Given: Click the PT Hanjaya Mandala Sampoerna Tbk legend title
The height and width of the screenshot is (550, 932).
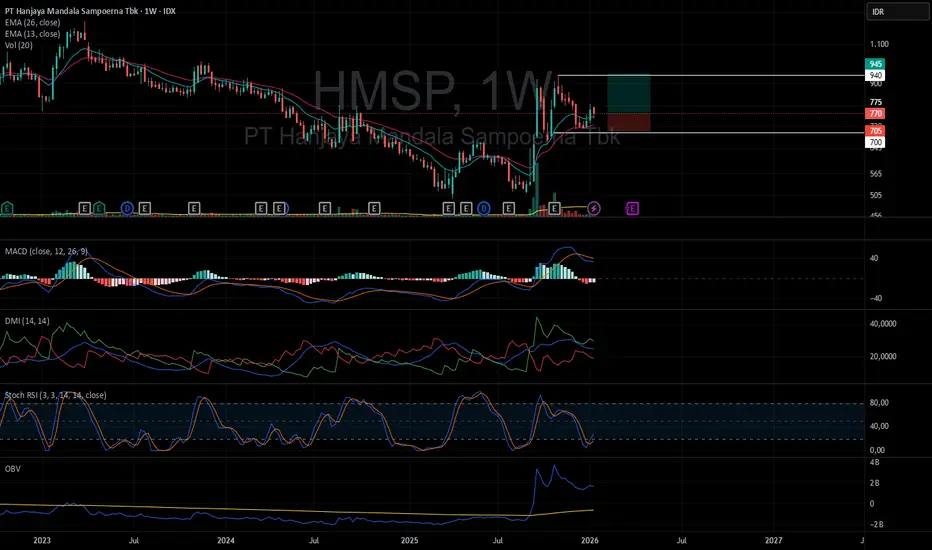Looking at the screenshot, I should (x=90, y=11).
